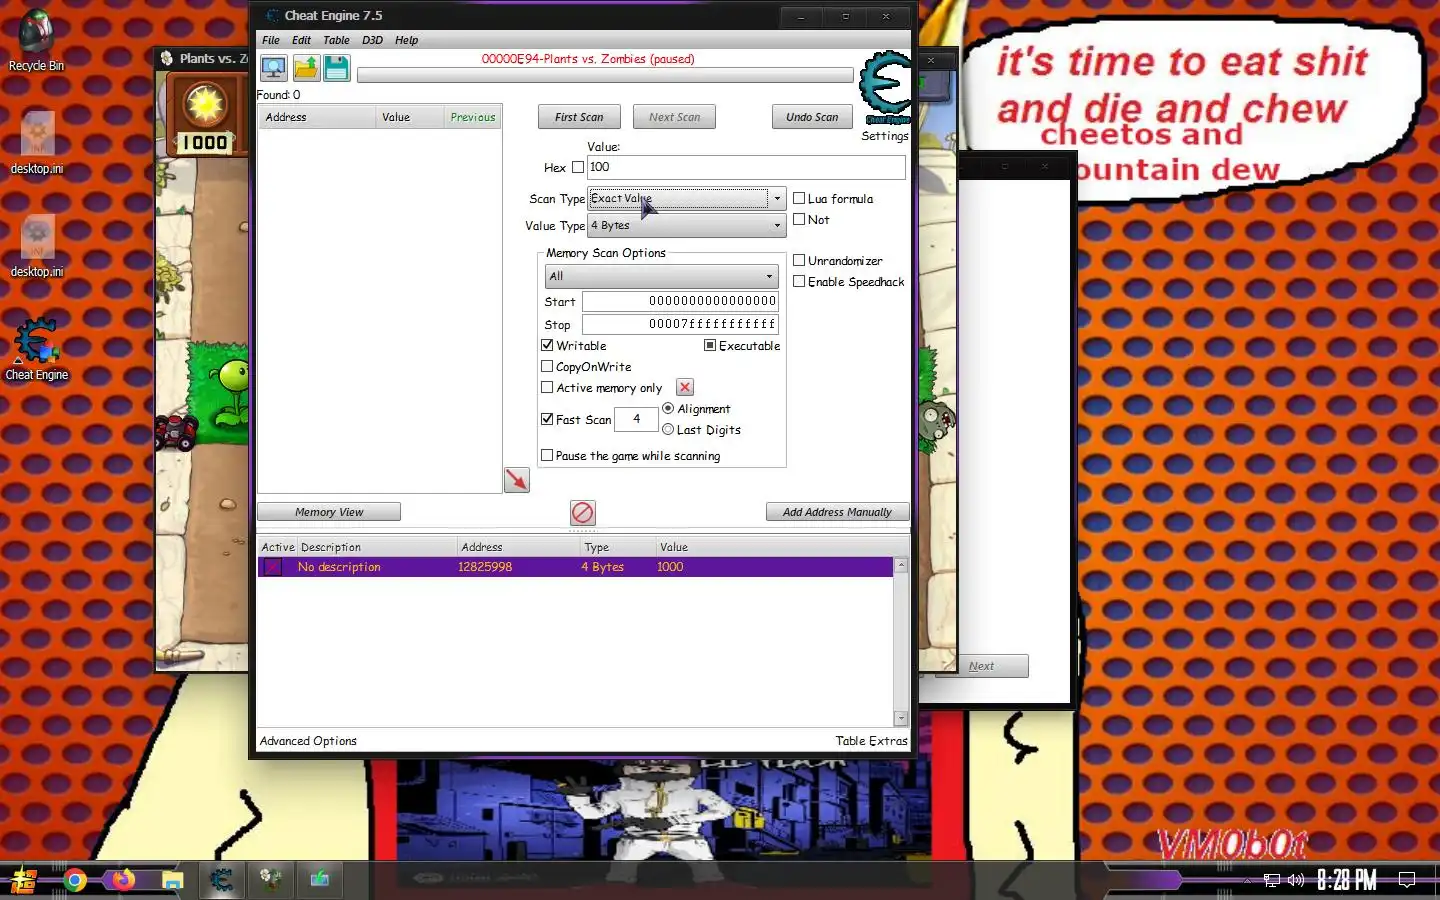Click the Start address field
Viewport: 1440px width, 900px height.
click(x=680, y=301)
